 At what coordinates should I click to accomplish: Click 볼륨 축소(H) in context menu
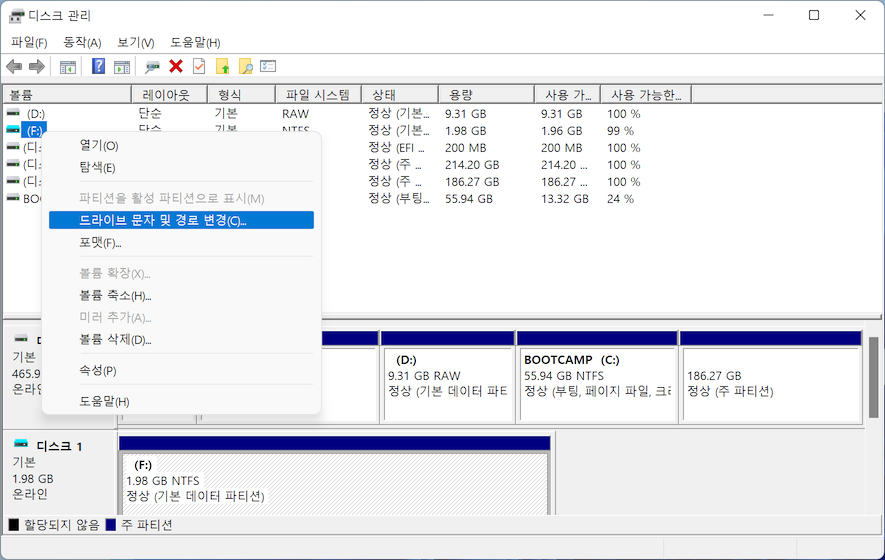tap(115, 296)
